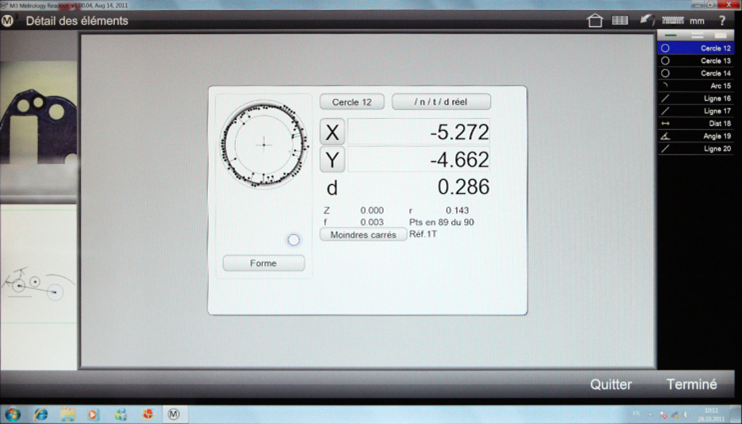This screenshot has width=742, height=424.
Task: Click the ruler scale icon
Action: tap(672, 20)
